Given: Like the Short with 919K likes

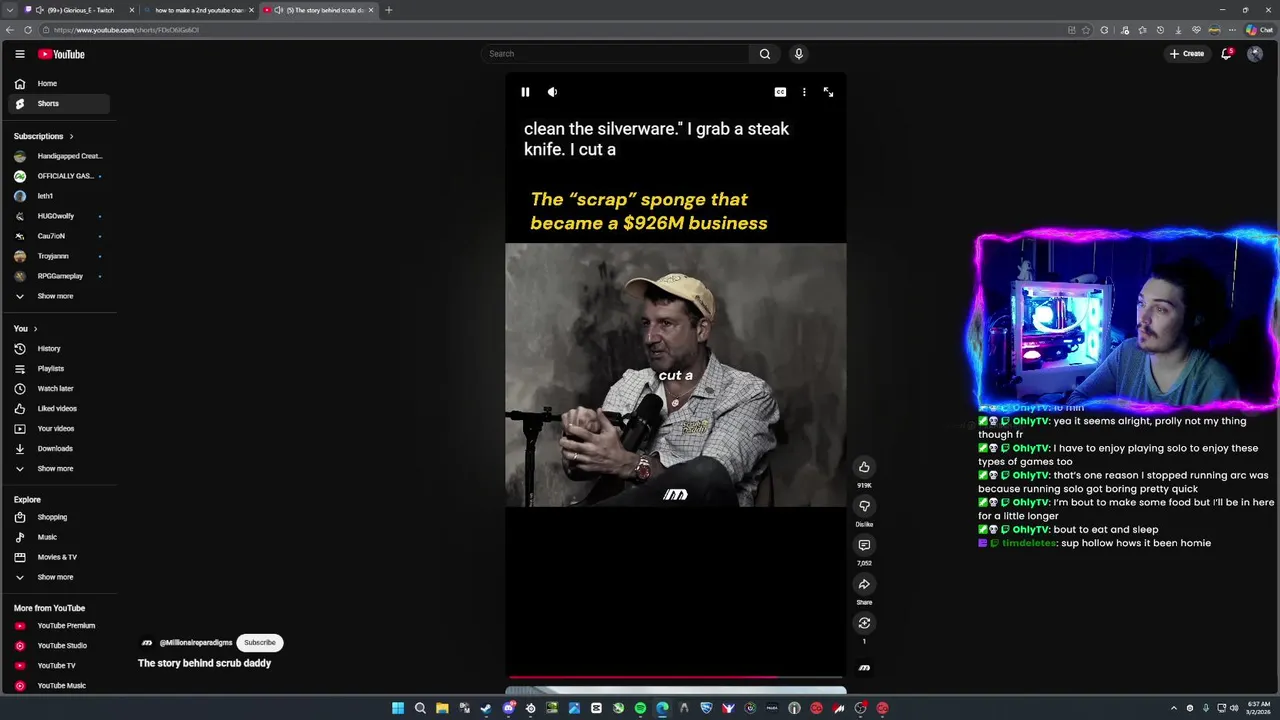Looking at the screenshot, I should click(x=864, y=467).
